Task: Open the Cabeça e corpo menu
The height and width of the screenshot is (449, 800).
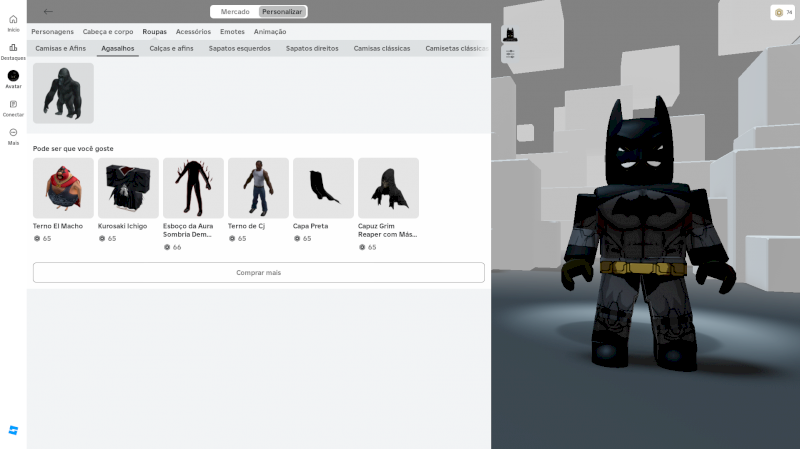Action: tap(108, 32)
